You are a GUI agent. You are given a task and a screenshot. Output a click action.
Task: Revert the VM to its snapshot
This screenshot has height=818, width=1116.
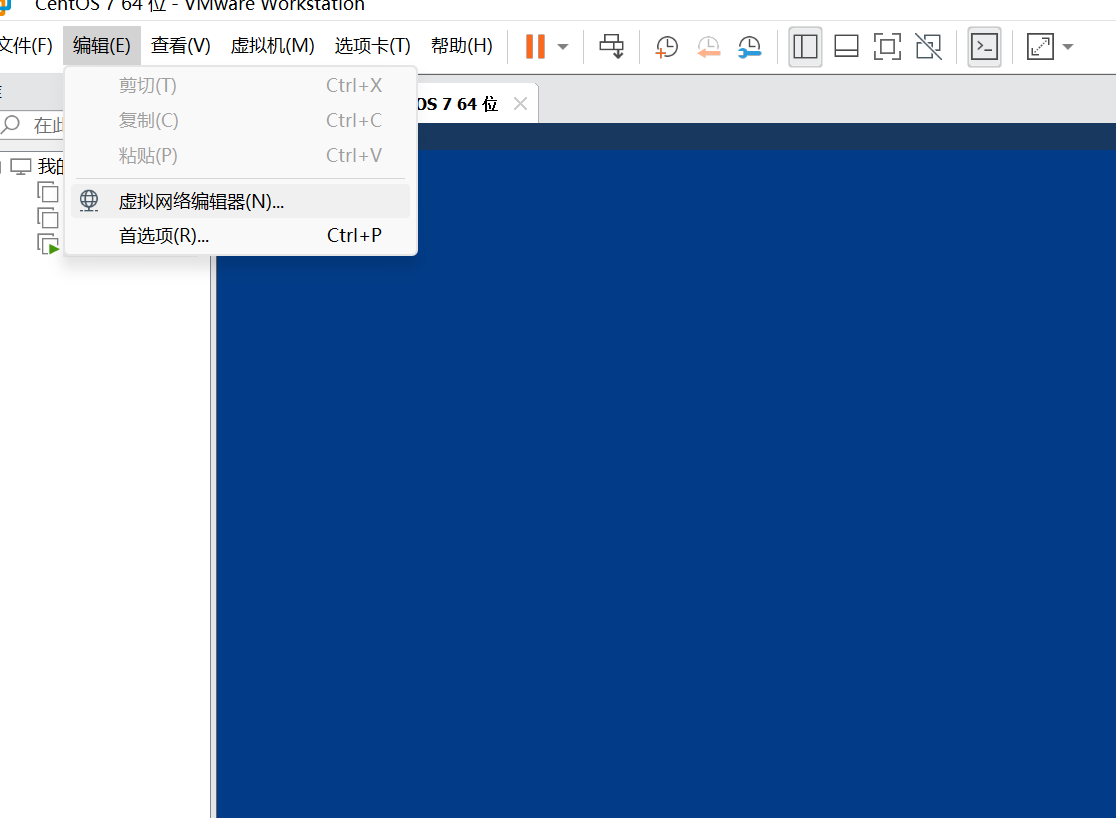[709, 46]
